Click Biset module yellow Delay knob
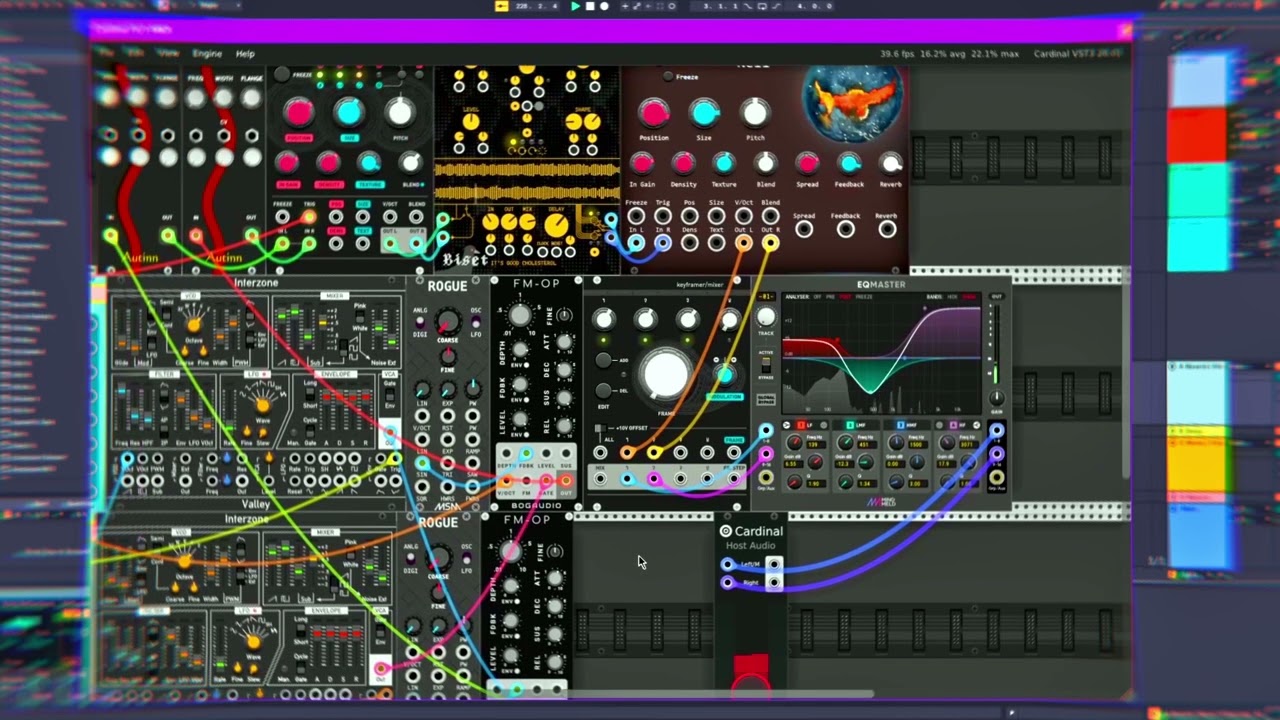The image size is (1280, 720). pyautogui.click(x=557, y=225)
